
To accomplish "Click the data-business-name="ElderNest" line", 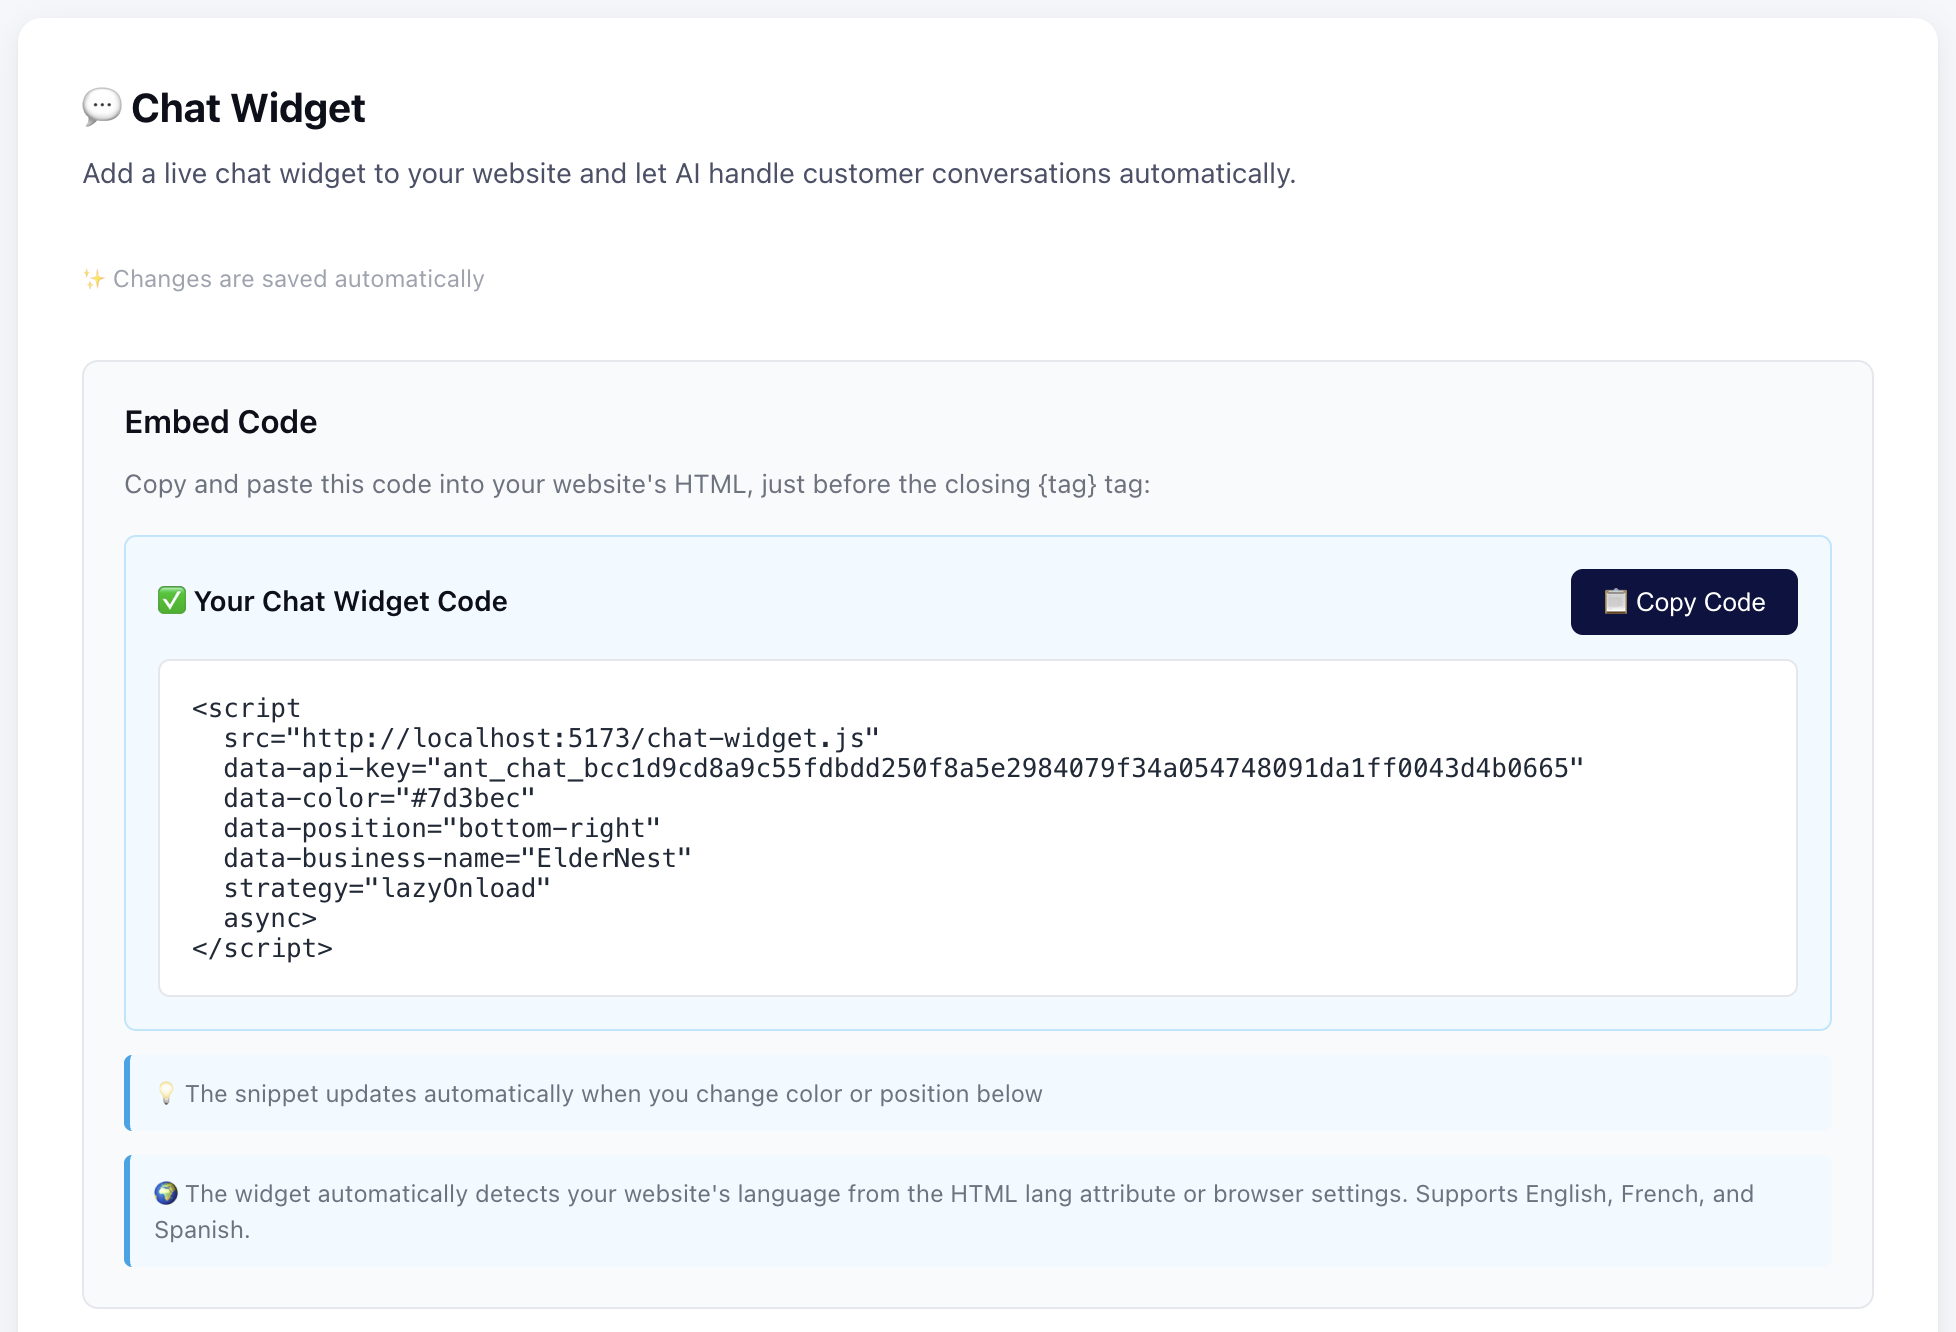I will click(457, 858).
